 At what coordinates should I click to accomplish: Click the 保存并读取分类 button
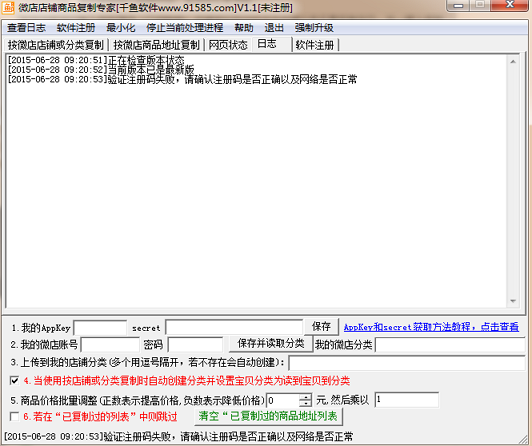pos(271,344)
